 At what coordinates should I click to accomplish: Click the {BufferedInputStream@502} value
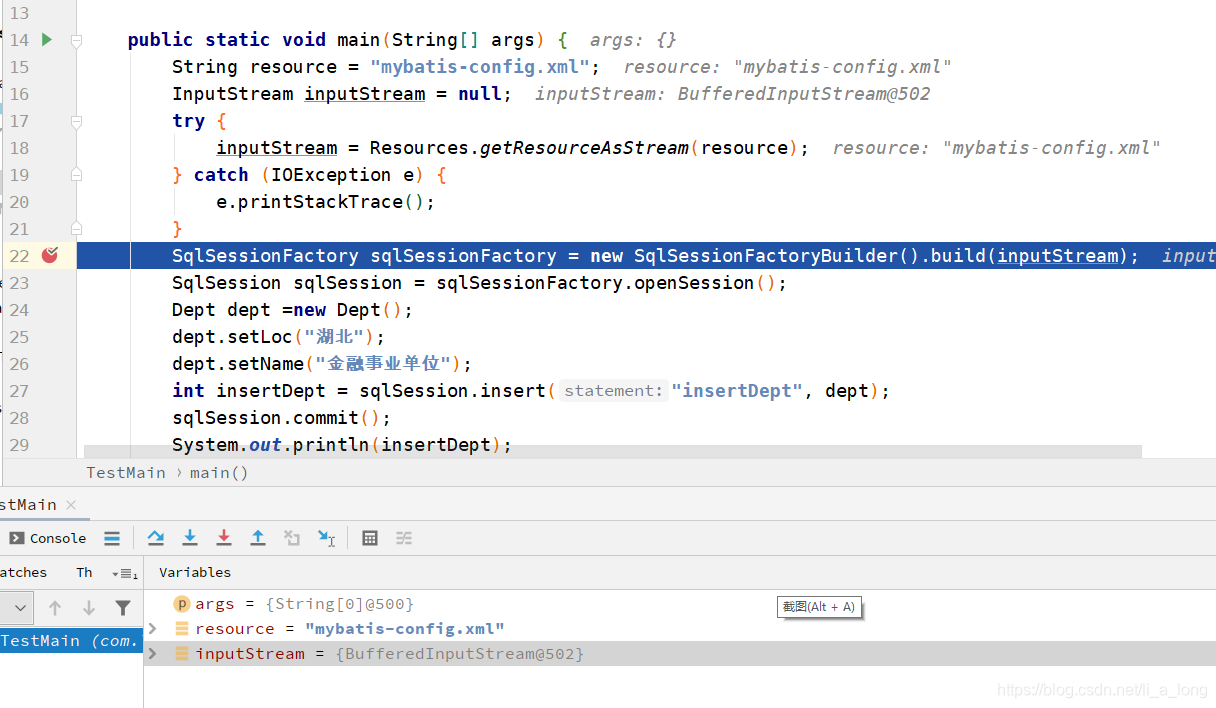(x=459, y=654)
